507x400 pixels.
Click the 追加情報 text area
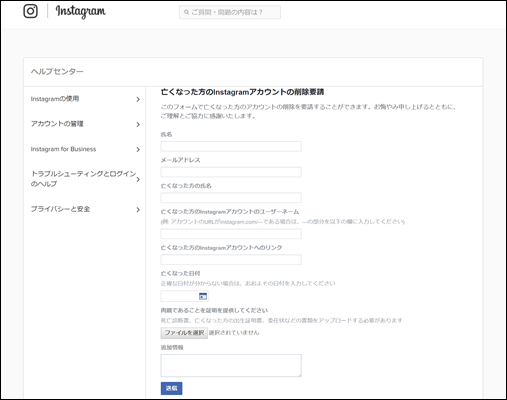(x=231, y=365)
